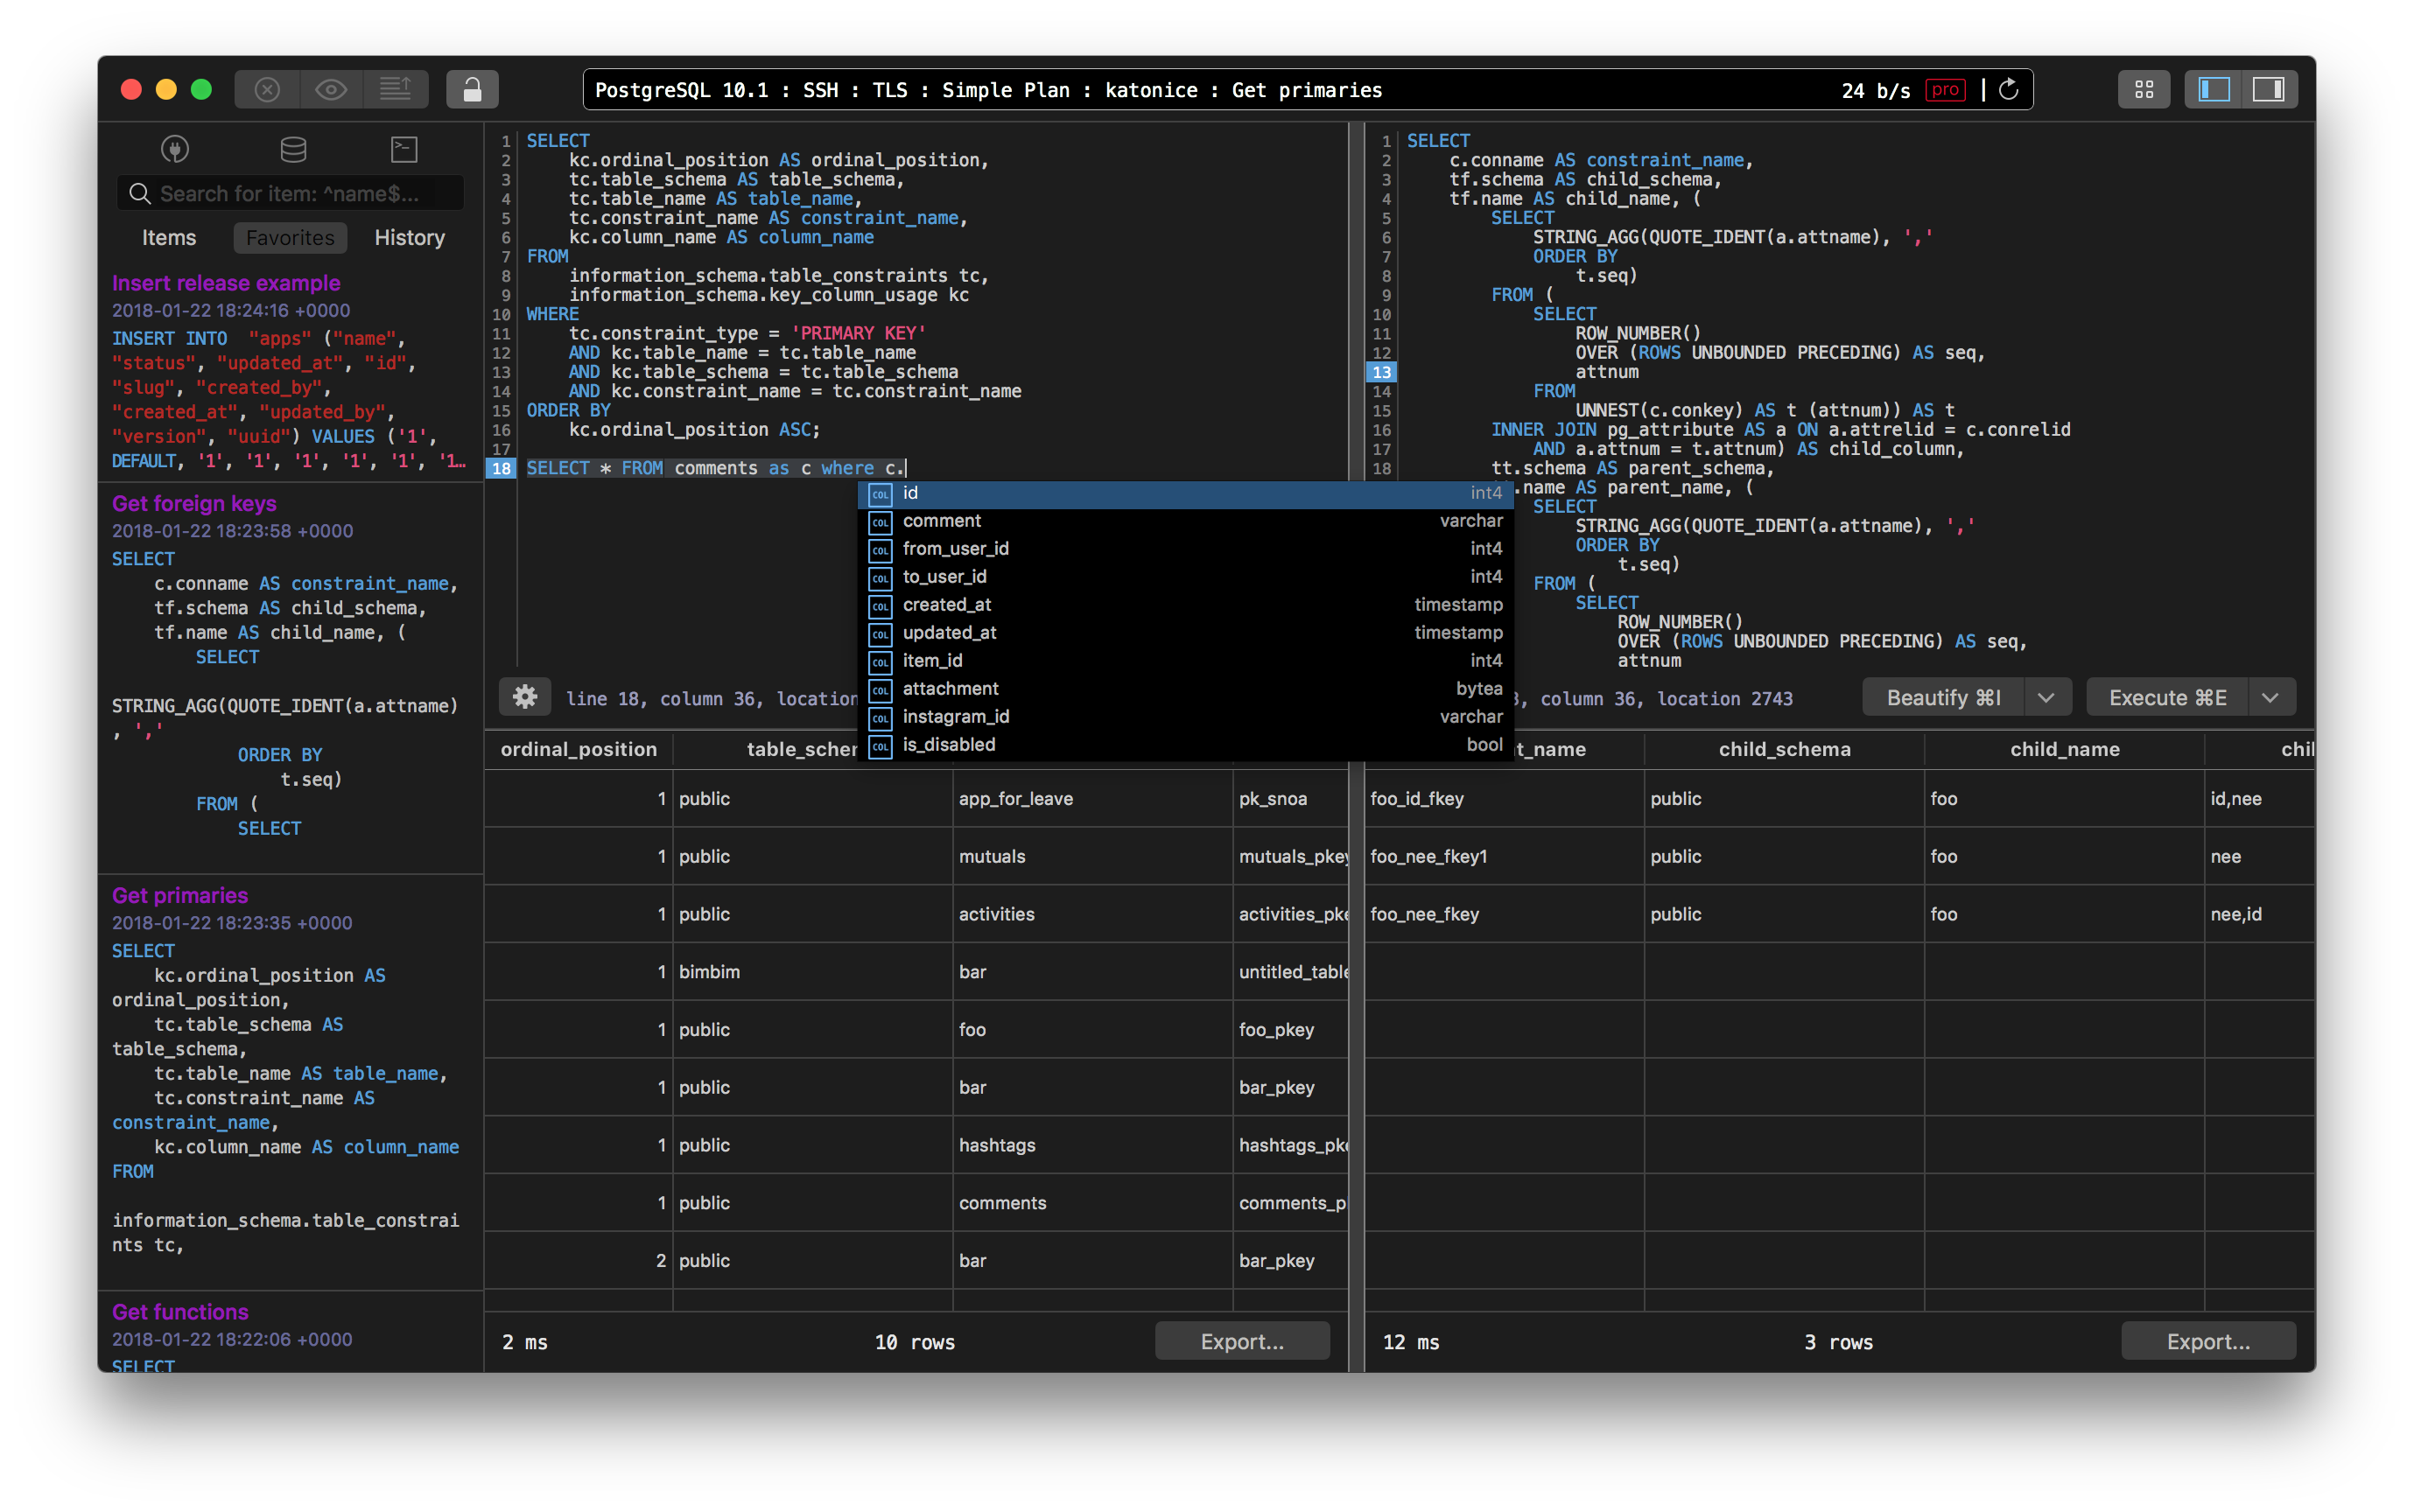The image size is (2414, 1512).
Task: Switch to the Items tab
Action: [x=169, y=238]
